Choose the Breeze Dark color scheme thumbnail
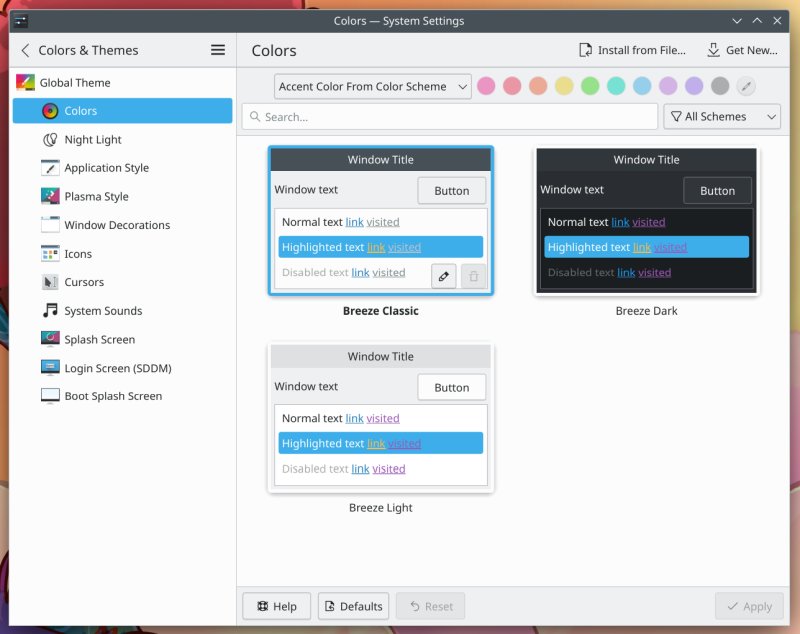800x634 pixels. point(646,221)
